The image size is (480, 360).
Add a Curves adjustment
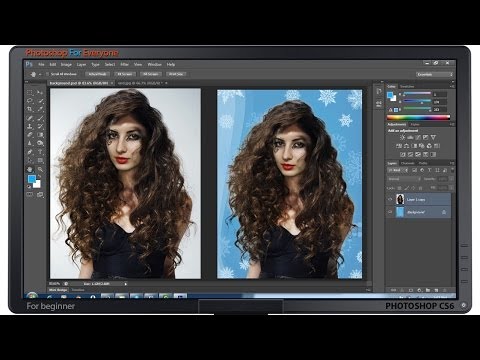click(x=418, y=137)
